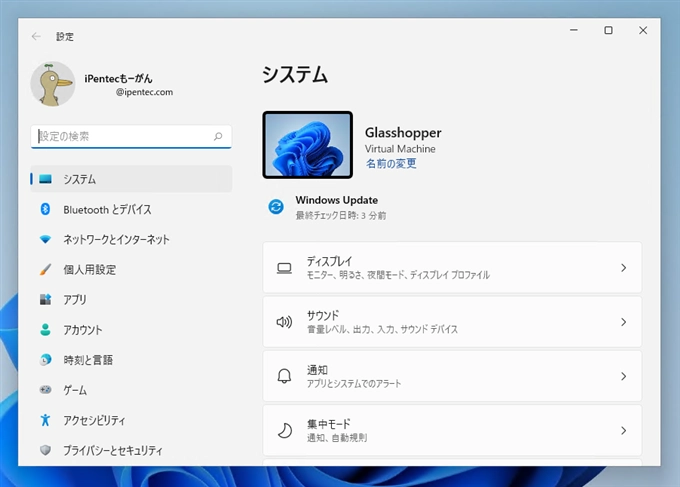Click the アカウント person icon

pyautogui.click(x=45, y=330)
